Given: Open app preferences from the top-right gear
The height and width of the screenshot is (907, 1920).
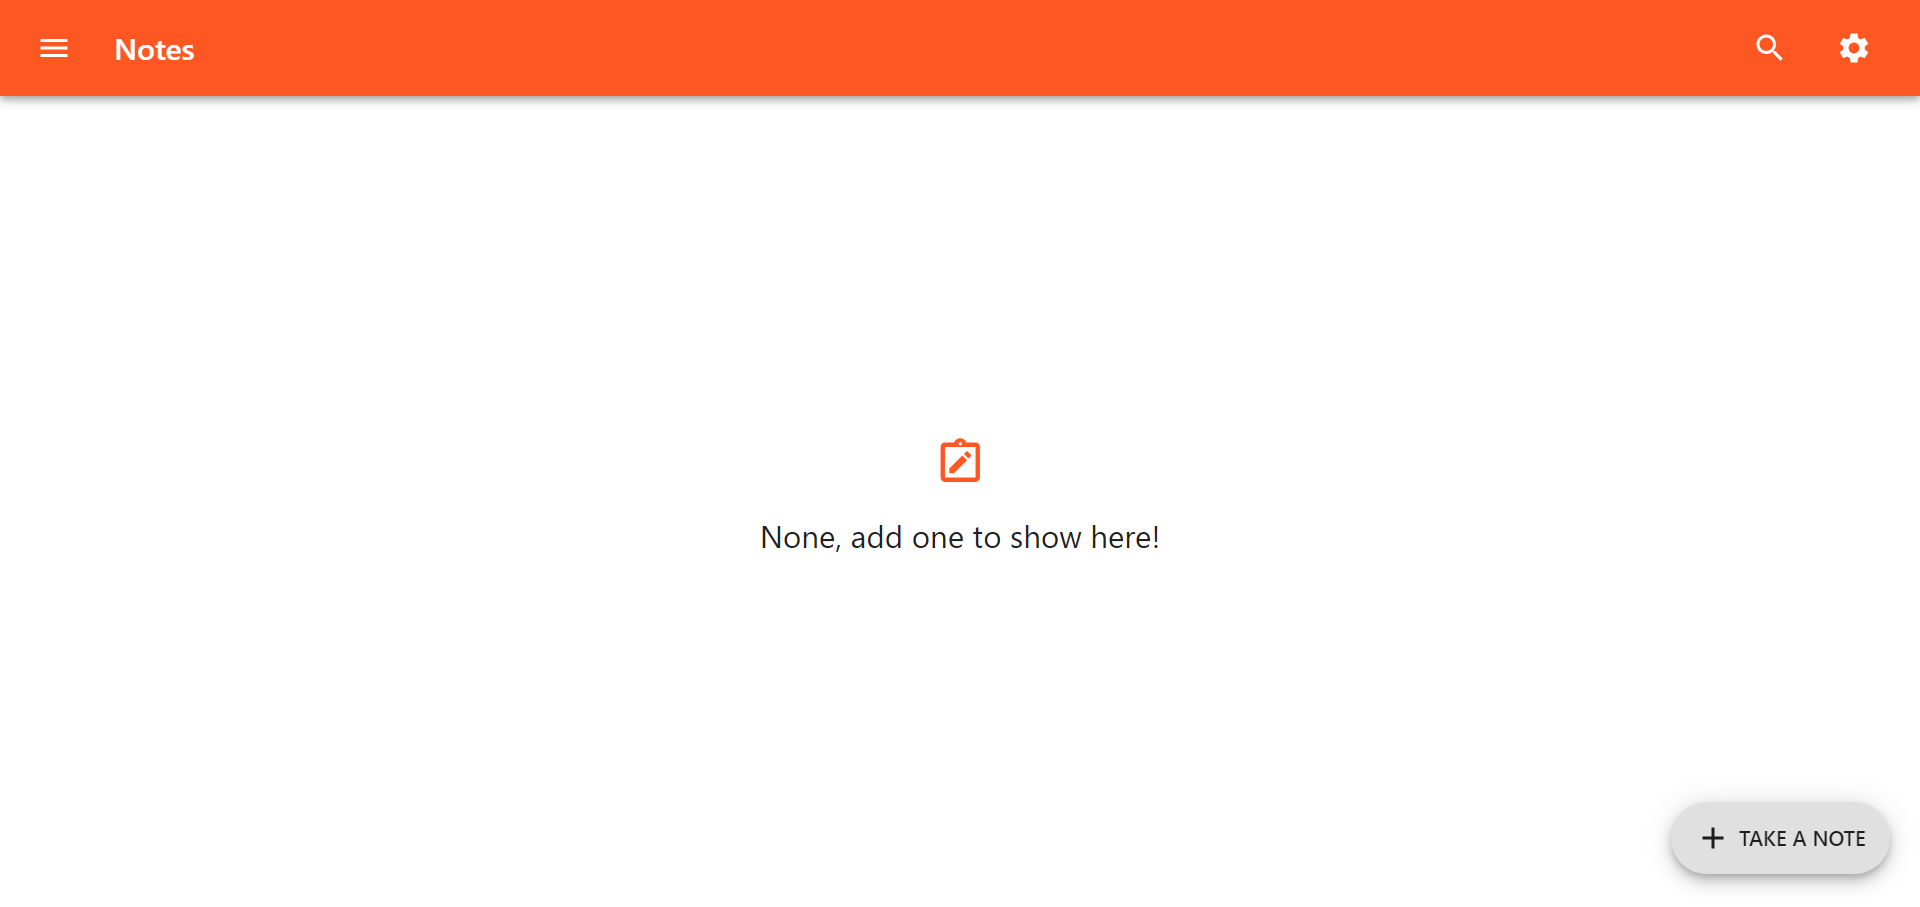Looking at the screenshot, I should [1853, 48].
